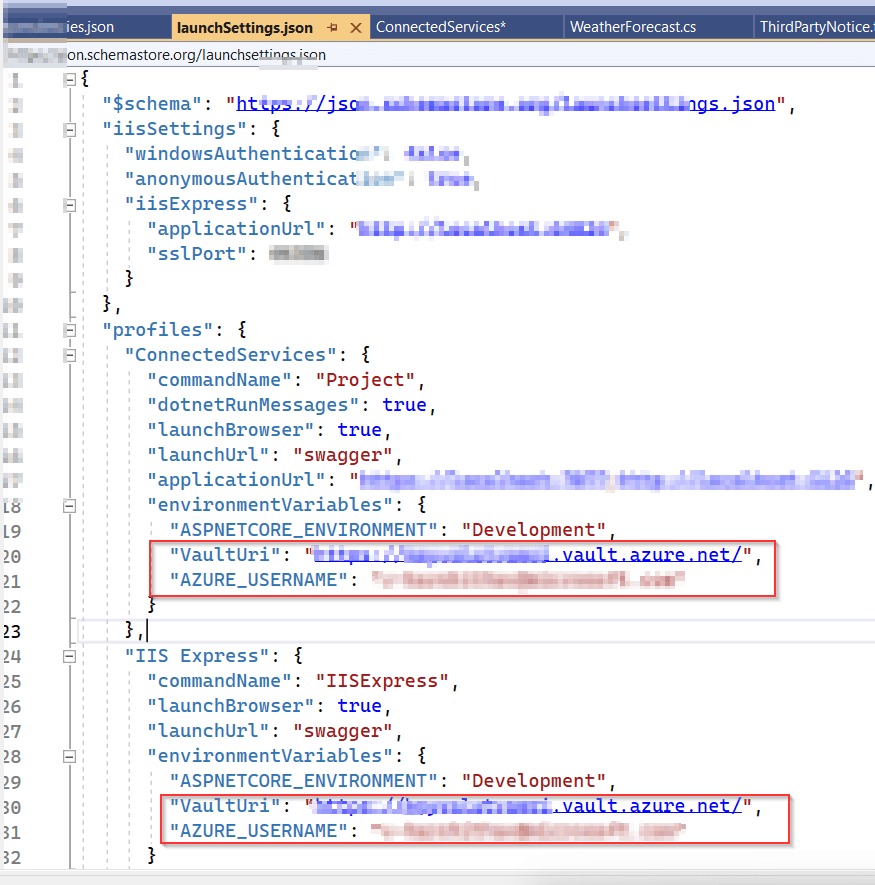Collapse the ConnectedServices profile block
Viewport: 875px width, 885px height.
[68, 354]
